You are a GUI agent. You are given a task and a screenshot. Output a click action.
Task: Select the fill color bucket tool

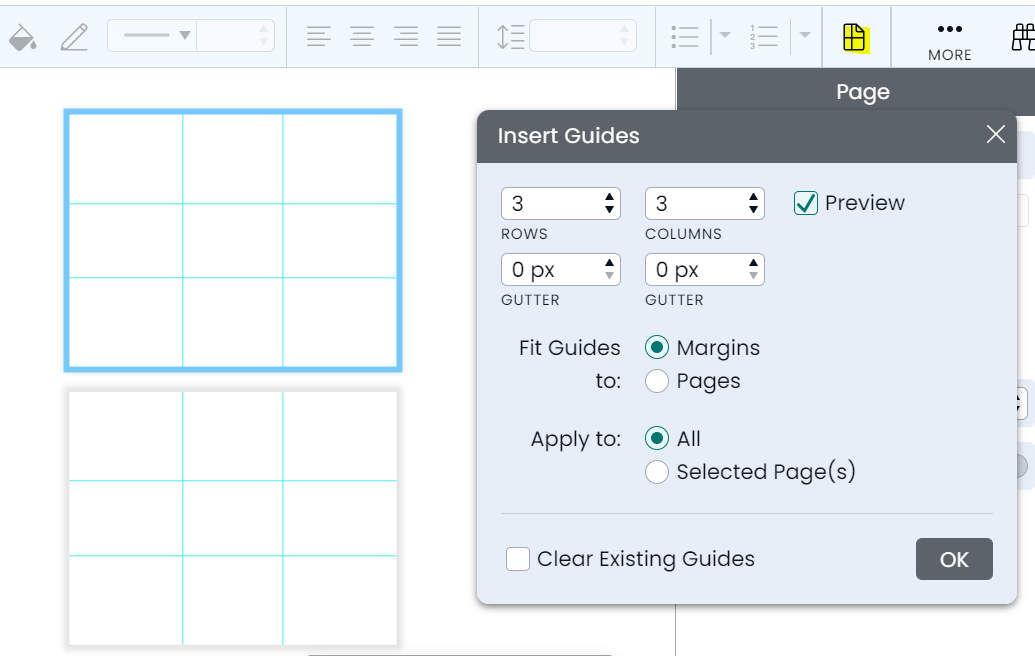tap(22, 37)
